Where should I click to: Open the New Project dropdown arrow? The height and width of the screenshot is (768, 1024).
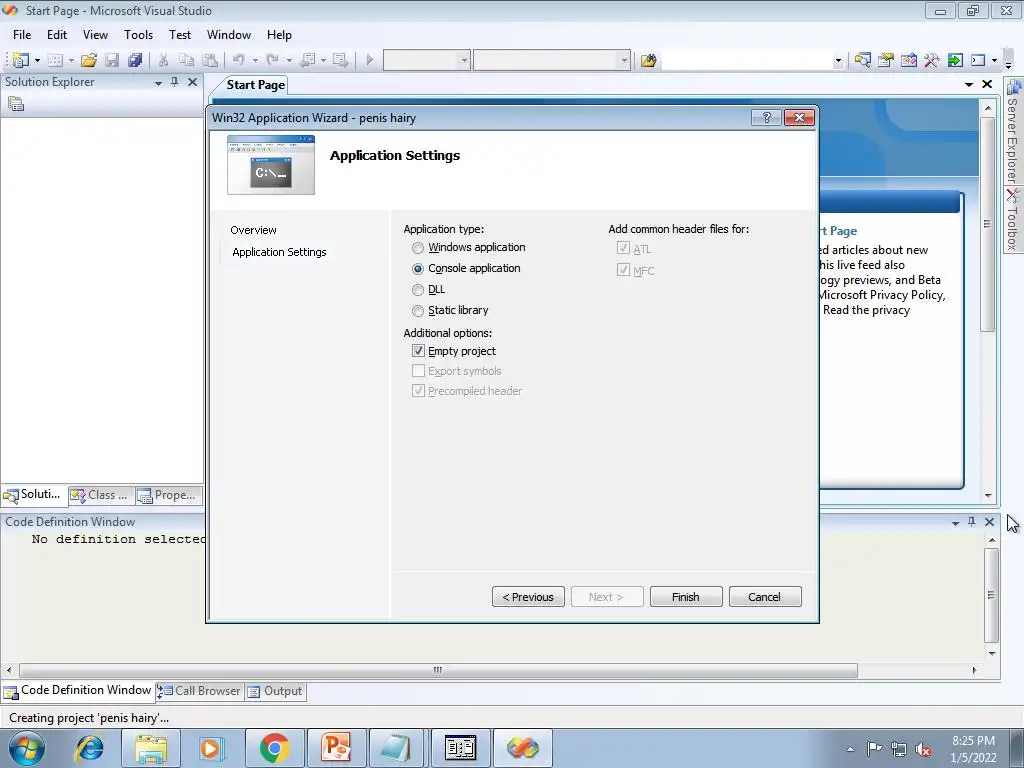(37, 60)
